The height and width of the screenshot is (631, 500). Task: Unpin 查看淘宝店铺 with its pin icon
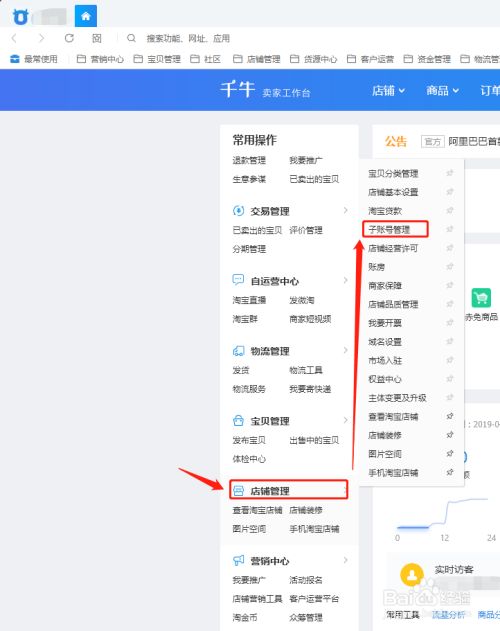point(450,416)
